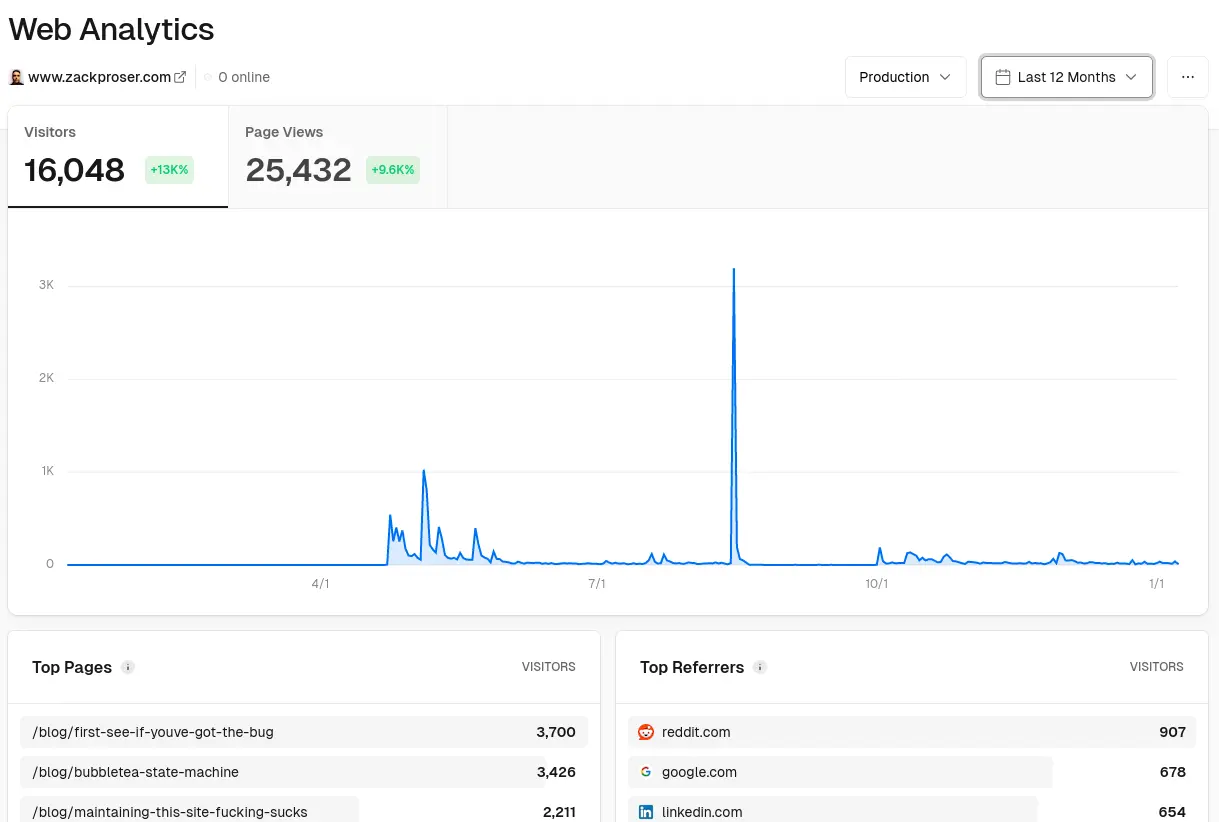Click the +13K% visitors growth badge

pyautogui.click(x=168, y=170)
